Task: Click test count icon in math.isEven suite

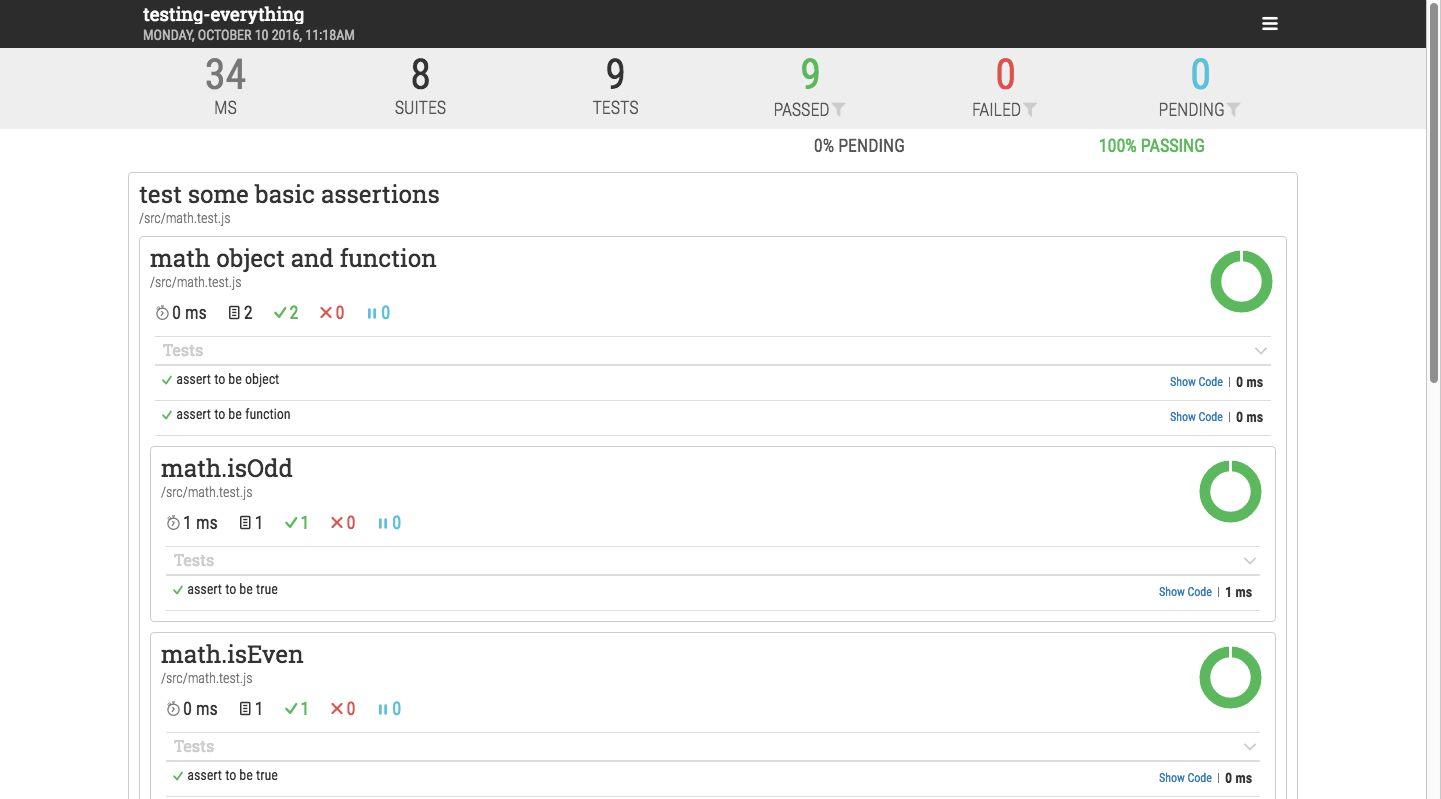Action: 245,709
